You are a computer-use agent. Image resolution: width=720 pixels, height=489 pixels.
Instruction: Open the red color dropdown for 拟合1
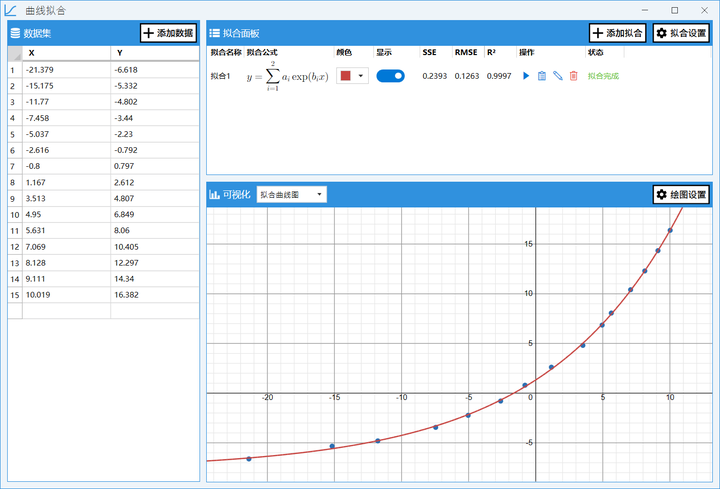352,76
